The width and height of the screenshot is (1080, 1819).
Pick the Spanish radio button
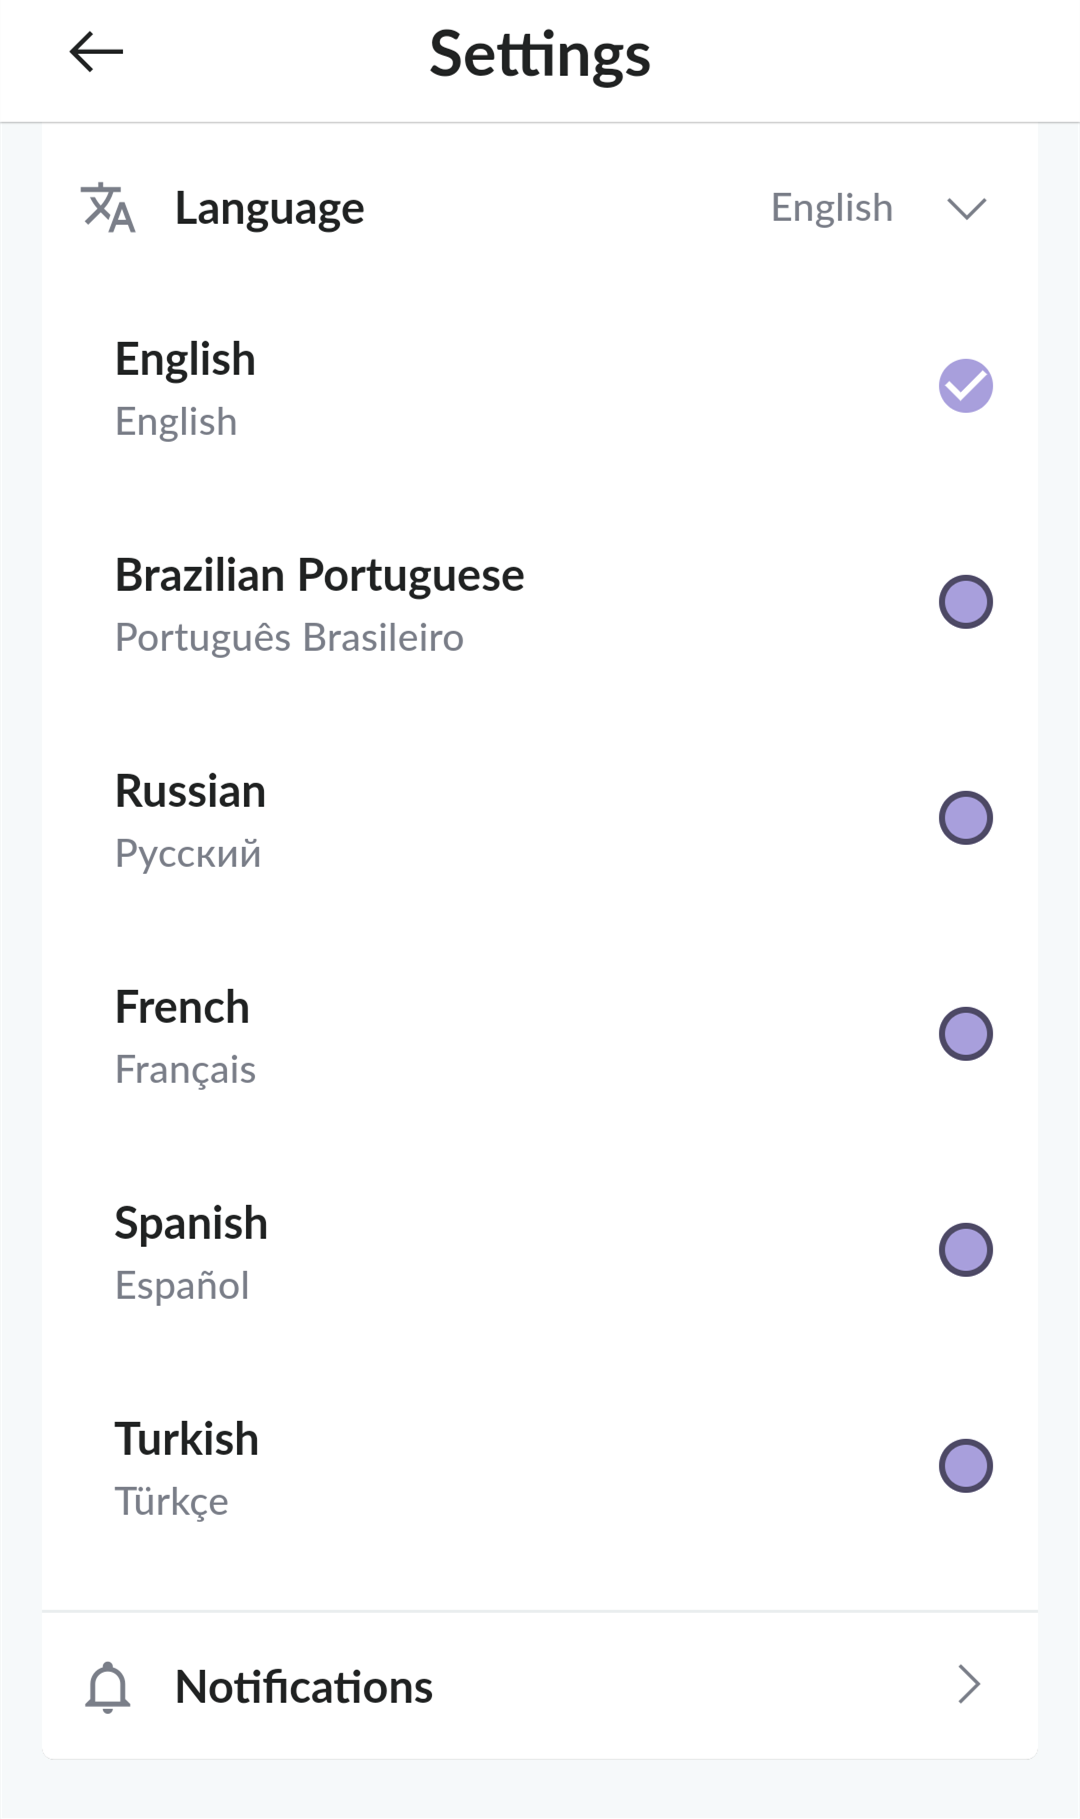point(965,1250)
